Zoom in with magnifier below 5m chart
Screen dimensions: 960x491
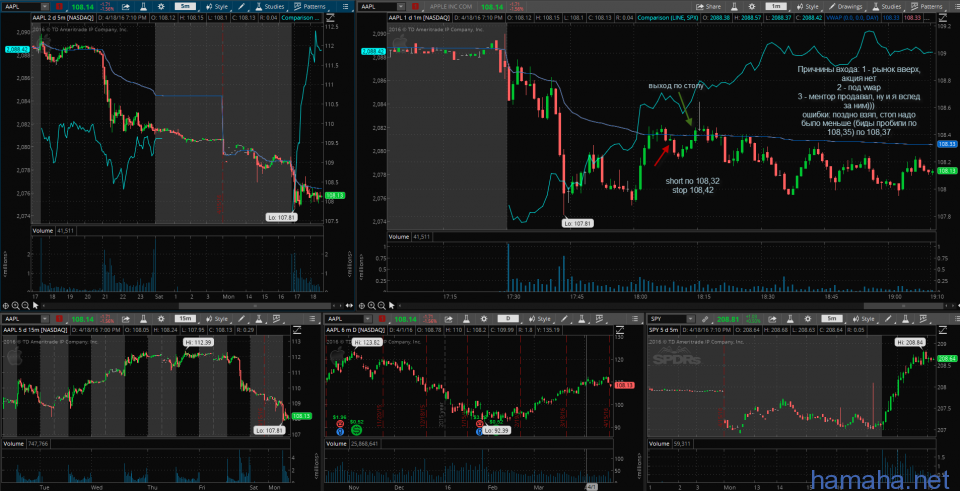(x=15, y=305)
